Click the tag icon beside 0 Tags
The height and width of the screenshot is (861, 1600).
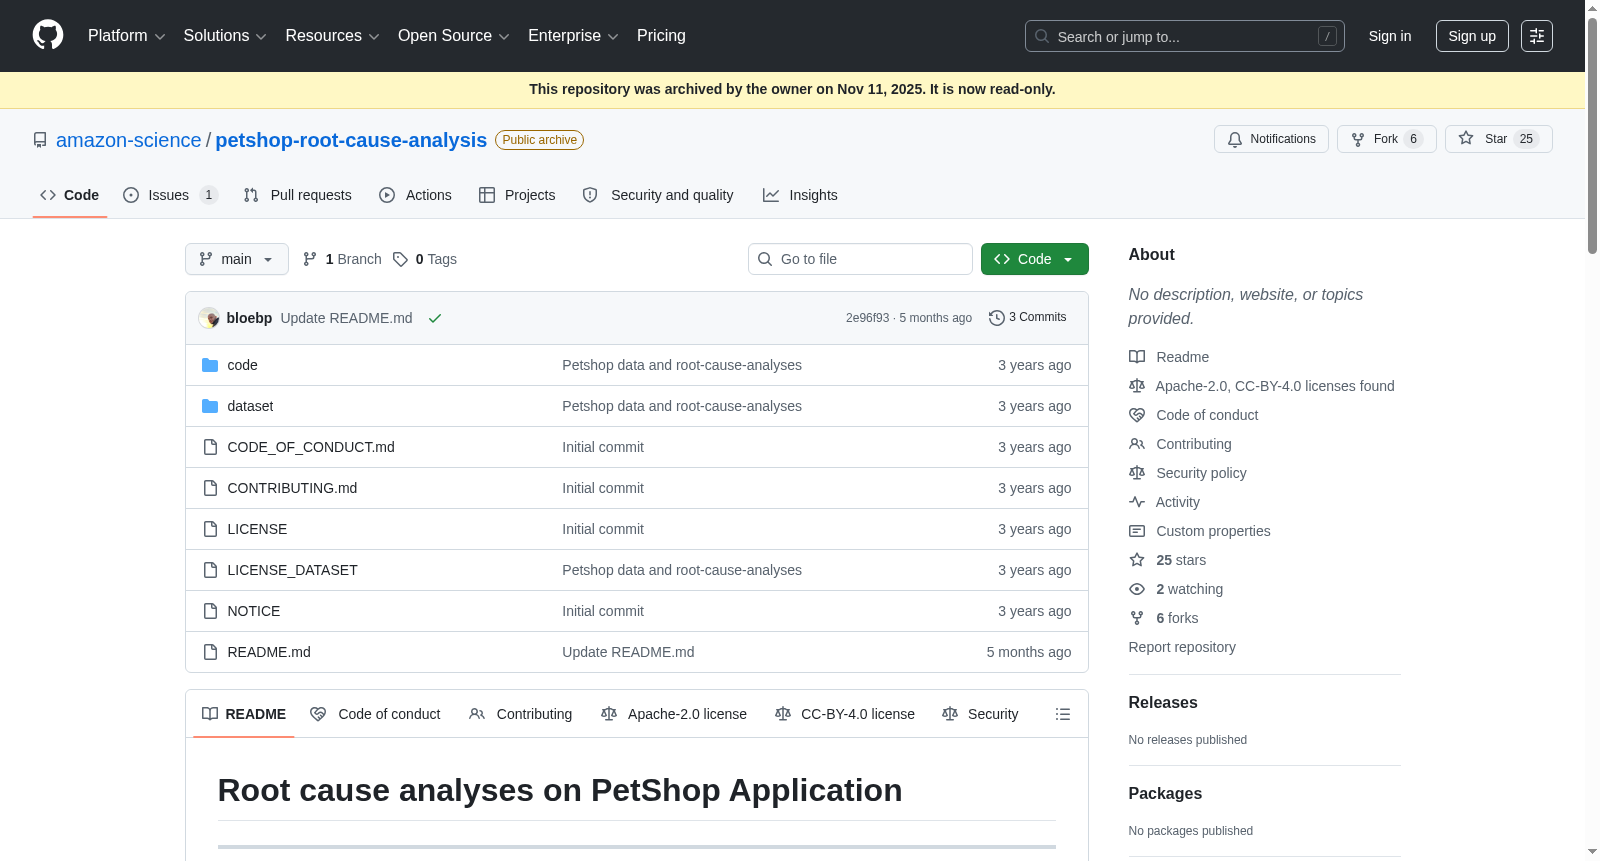(401, 259)
